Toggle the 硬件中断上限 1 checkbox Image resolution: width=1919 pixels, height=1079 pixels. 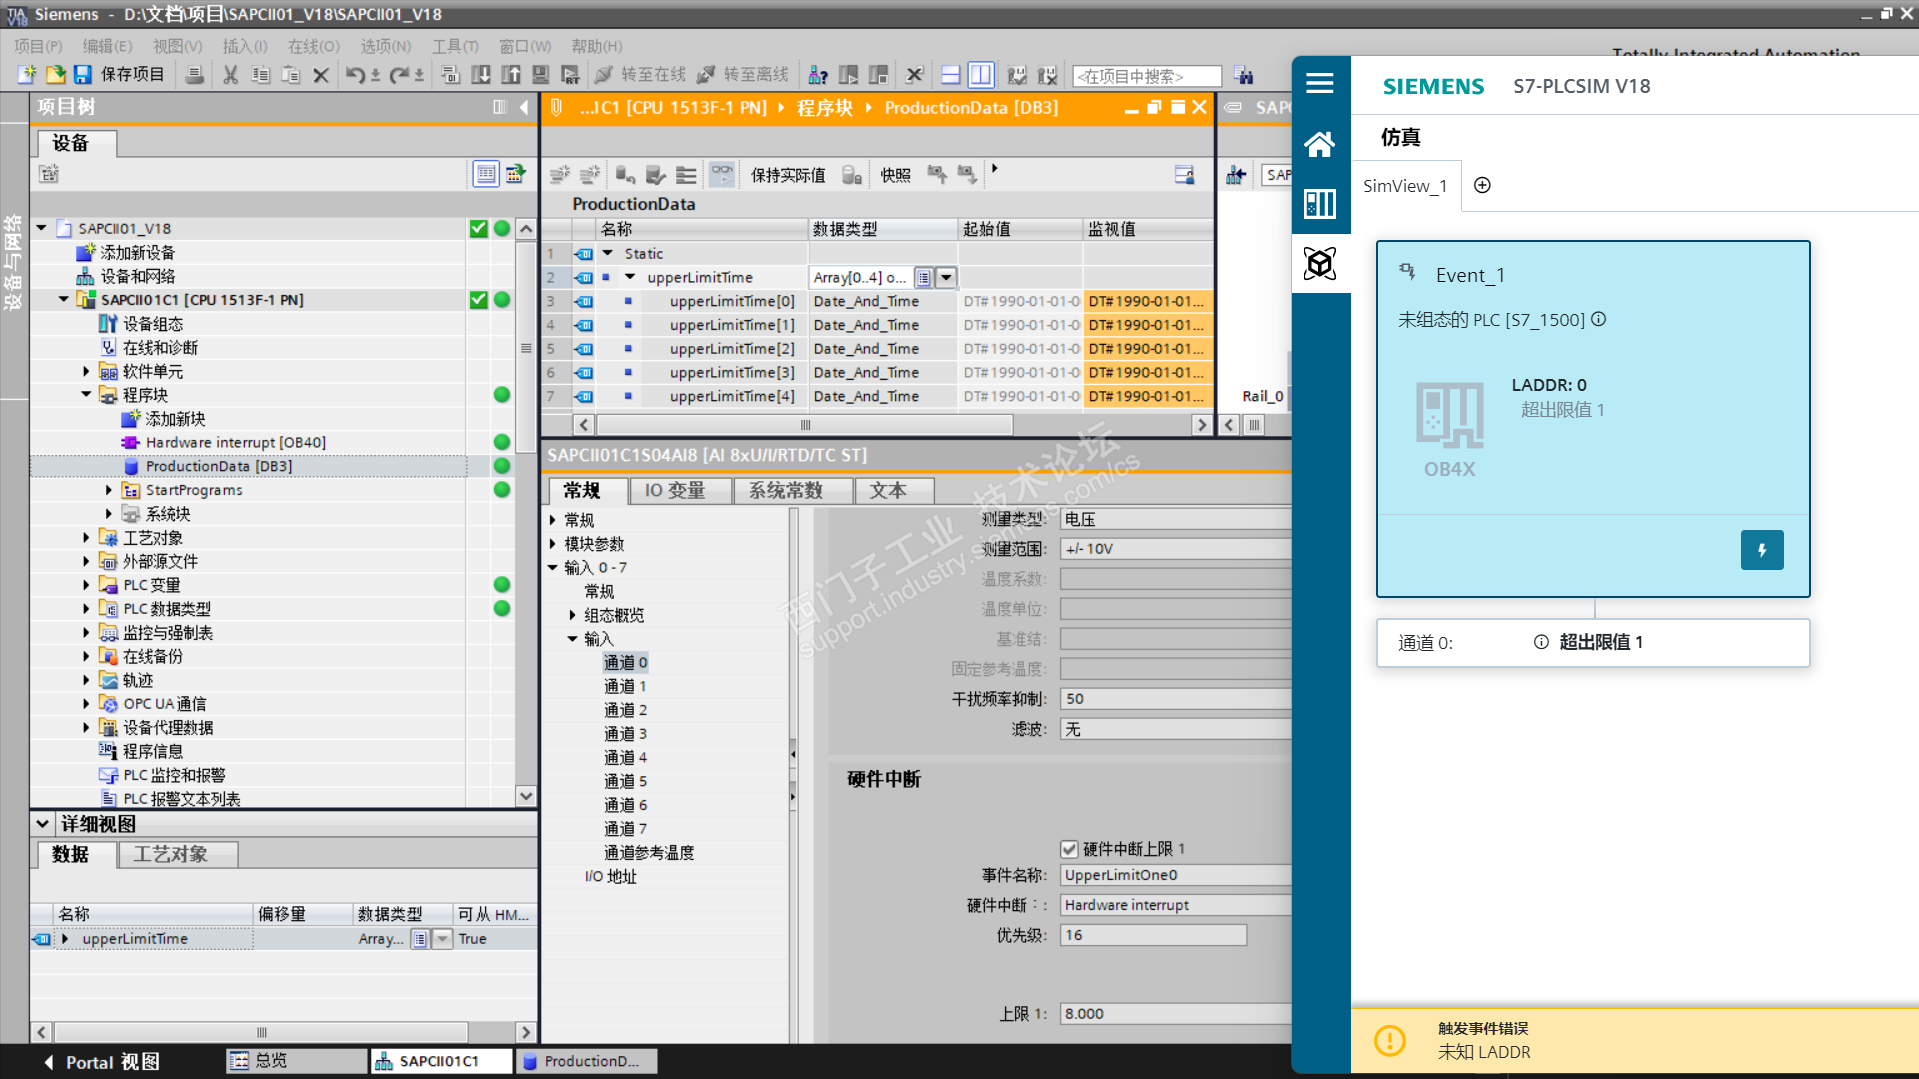(1069, 849)
